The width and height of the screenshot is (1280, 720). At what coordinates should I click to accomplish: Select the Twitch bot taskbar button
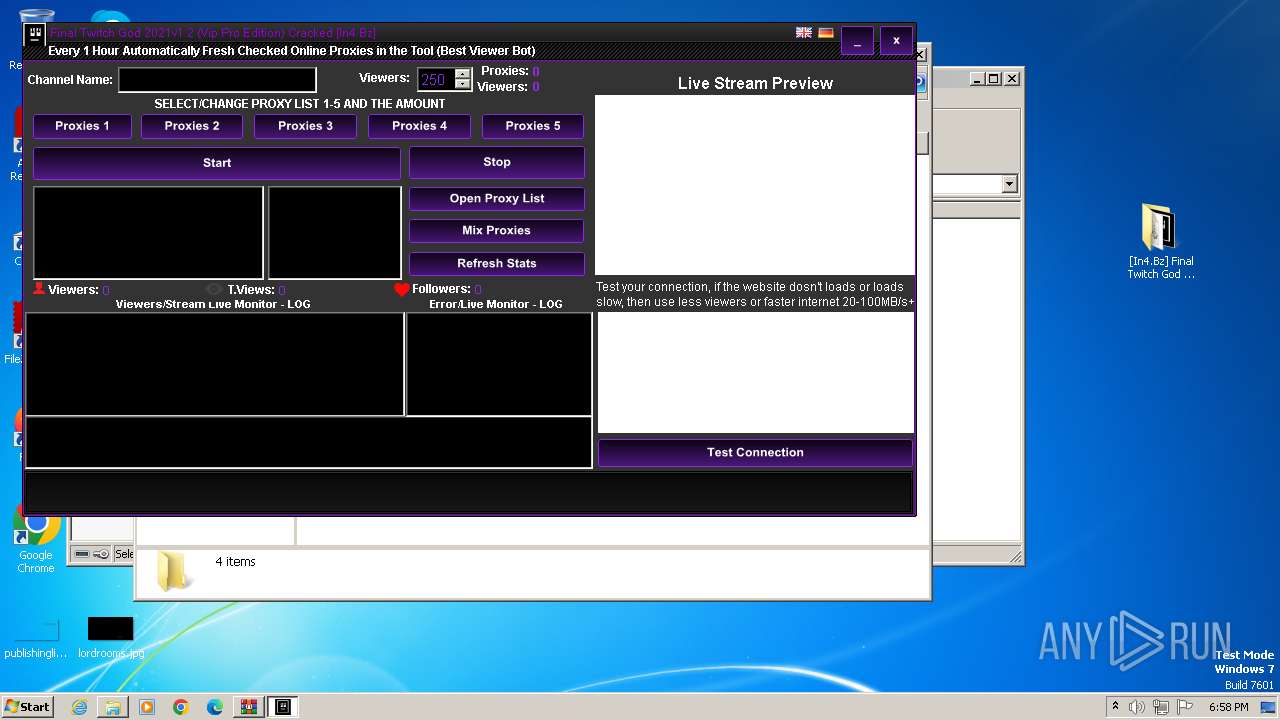point(283,707)
